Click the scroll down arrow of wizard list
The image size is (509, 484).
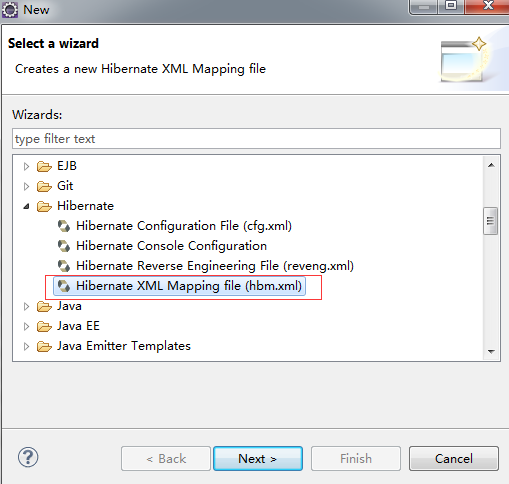pyautogui.click(x=491, y=351)
